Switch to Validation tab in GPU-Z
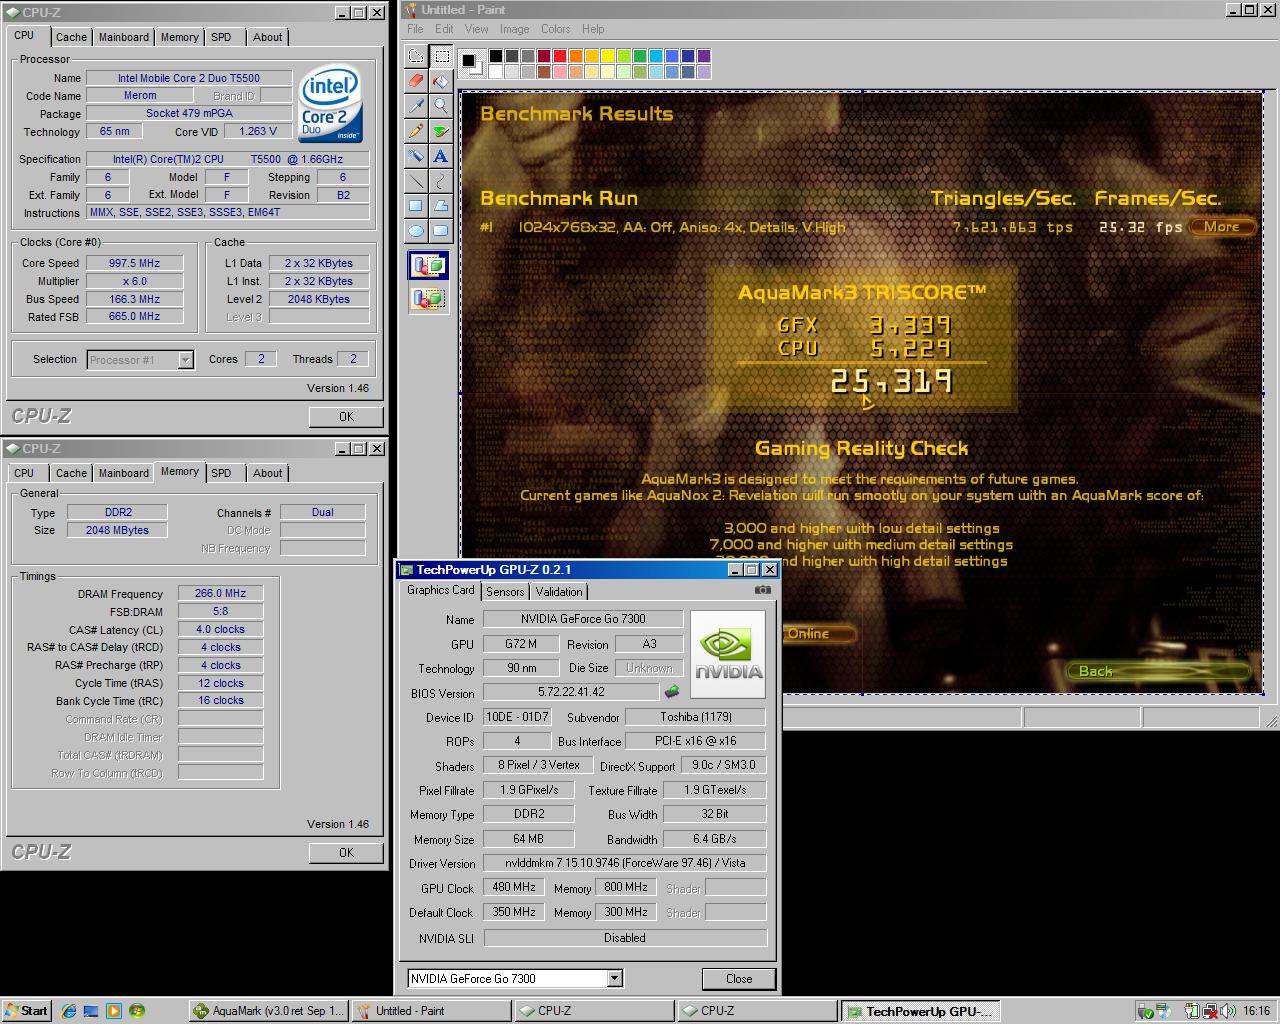 (558, 592)
